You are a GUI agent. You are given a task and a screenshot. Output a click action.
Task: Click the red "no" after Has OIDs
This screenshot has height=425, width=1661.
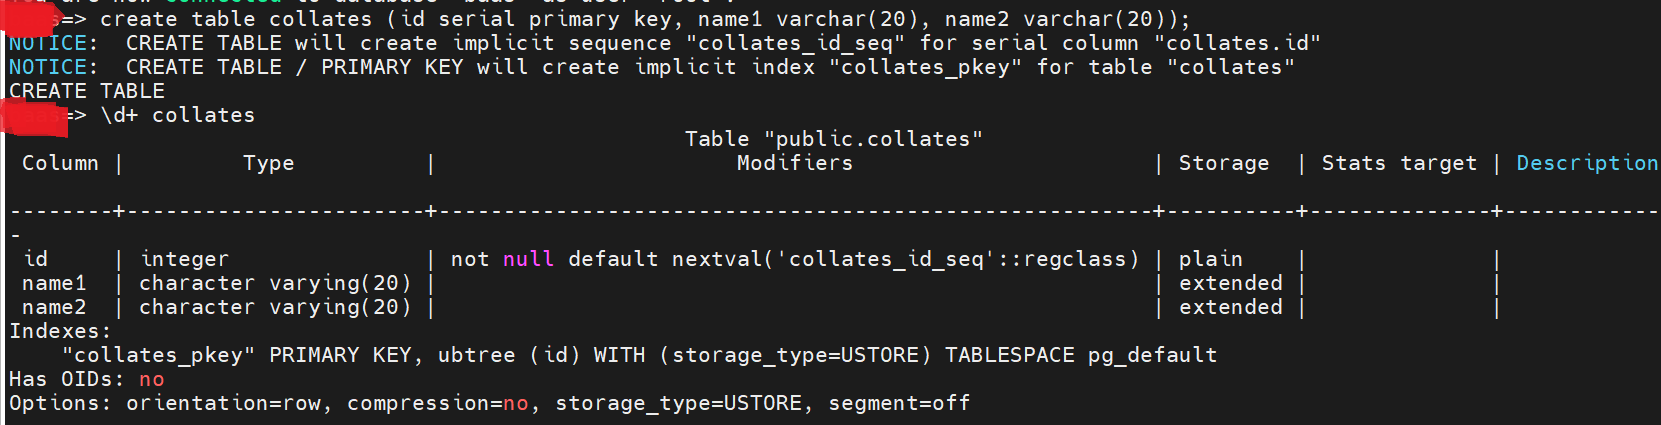pos(151,379)
